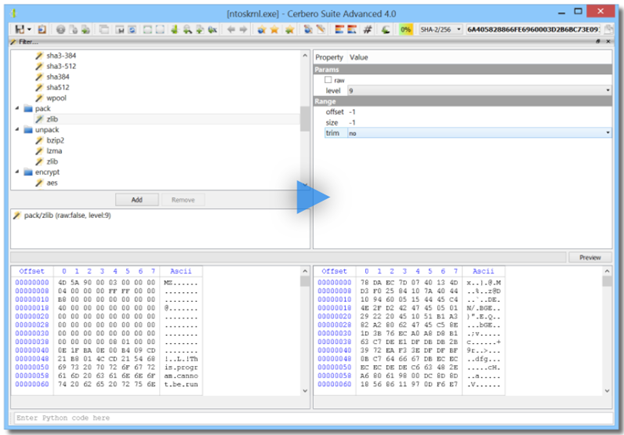Click the Preview button
This screenshot has width=624, height=435.
[x=590, y=257]
